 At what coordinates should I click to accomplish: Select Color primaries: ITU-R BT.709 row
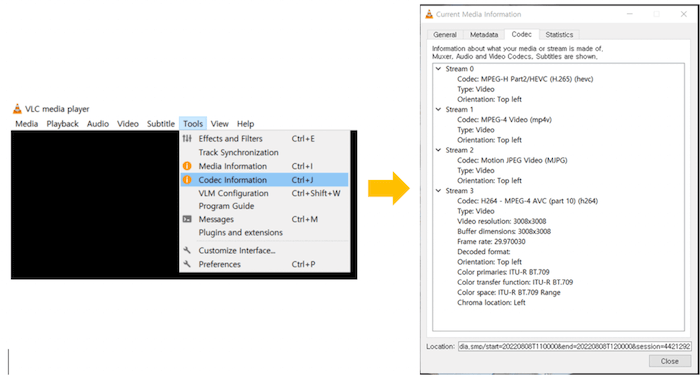[x=503, y=272]
